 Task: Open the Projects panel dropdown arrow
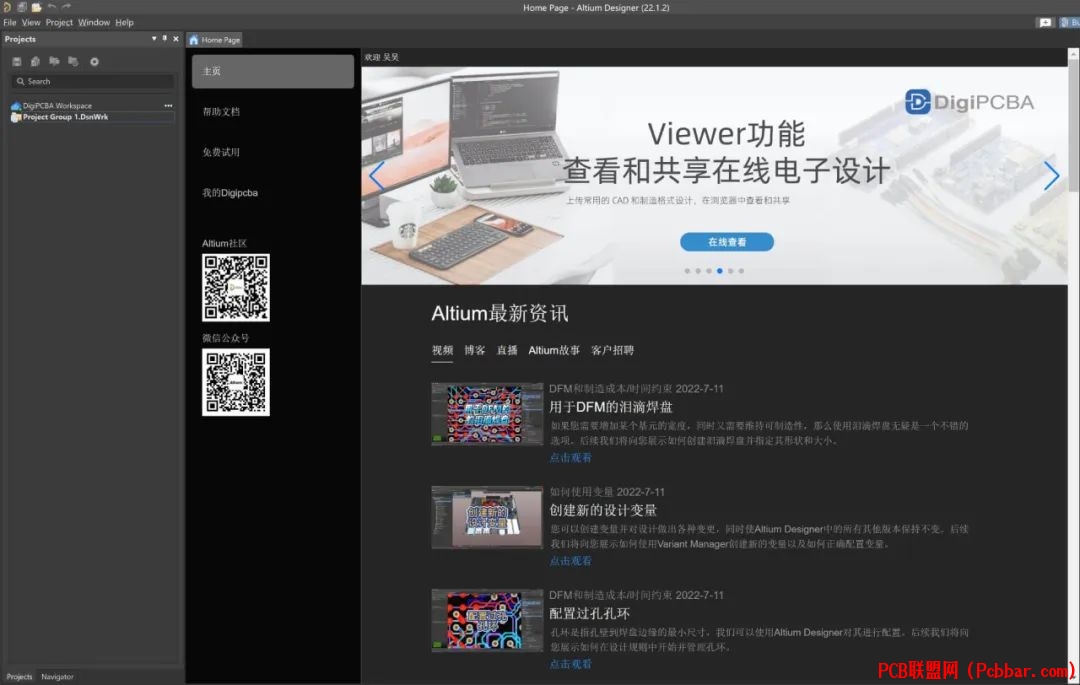click(x=154, y=39)
